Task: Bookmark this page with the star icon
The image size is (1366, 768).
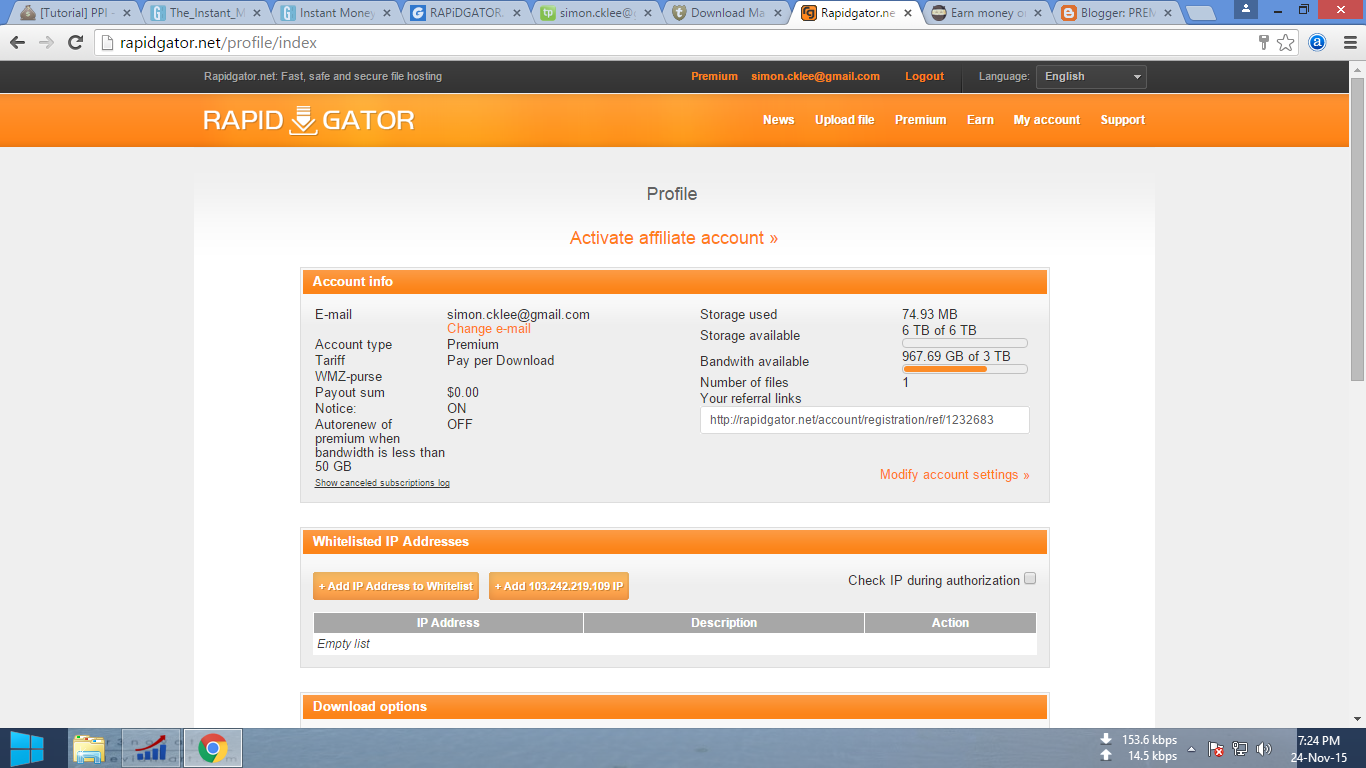Action: pyautogui.click(x=1286, y=43)
